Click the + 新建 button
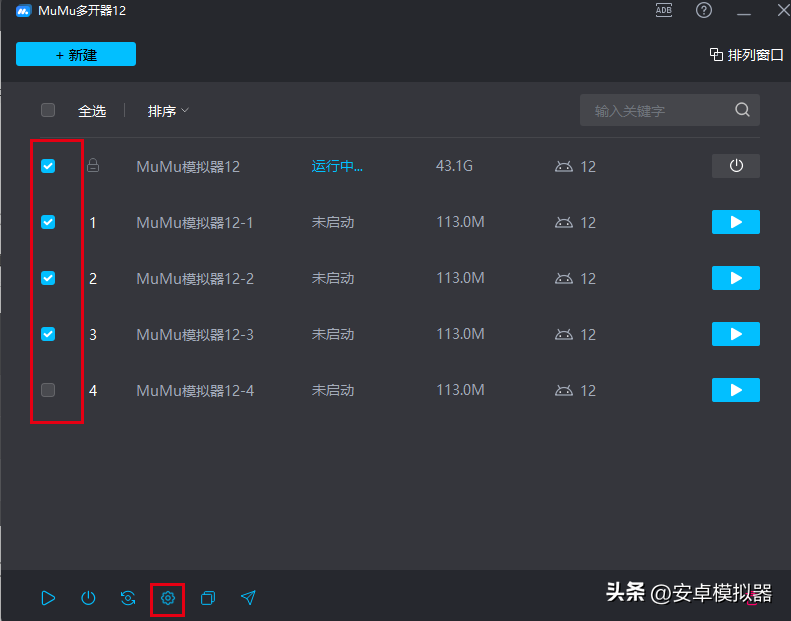The width and height of the screenshot is (791, 621). (76, 54)
